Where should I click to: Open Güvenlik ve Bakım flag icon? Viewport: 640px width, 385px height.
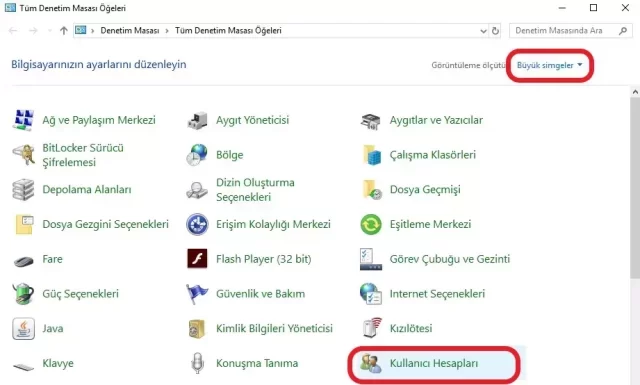click(197, 294)
